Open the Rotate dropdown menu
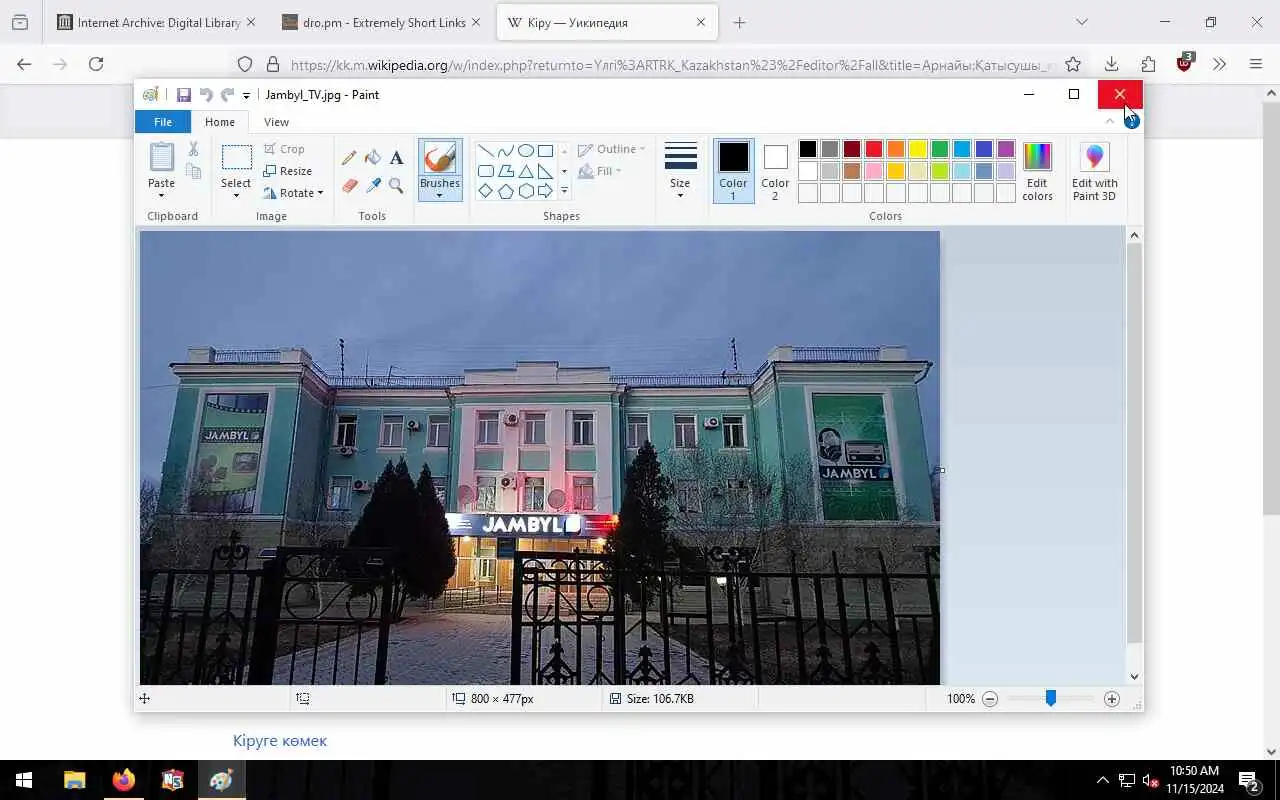The height and width of the screenshot is (800, 1280). pyautogui.click(x=294, y=193)
